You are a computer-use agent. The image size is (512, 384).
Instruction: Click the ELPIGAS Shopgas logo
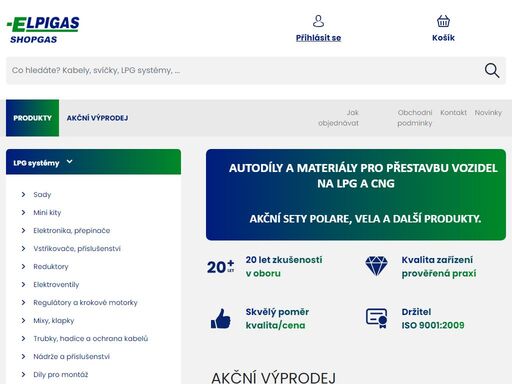pos(43,30)
